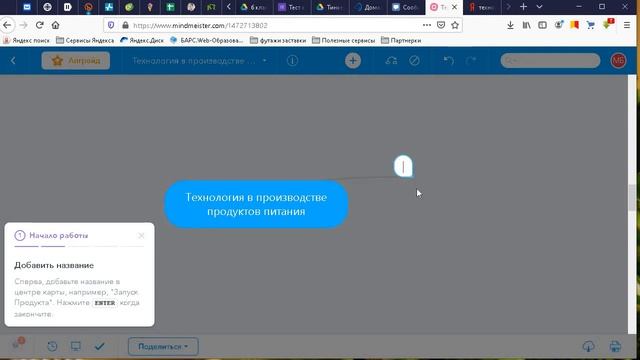Open the Firefox downloads arrow

click(510, 25)
